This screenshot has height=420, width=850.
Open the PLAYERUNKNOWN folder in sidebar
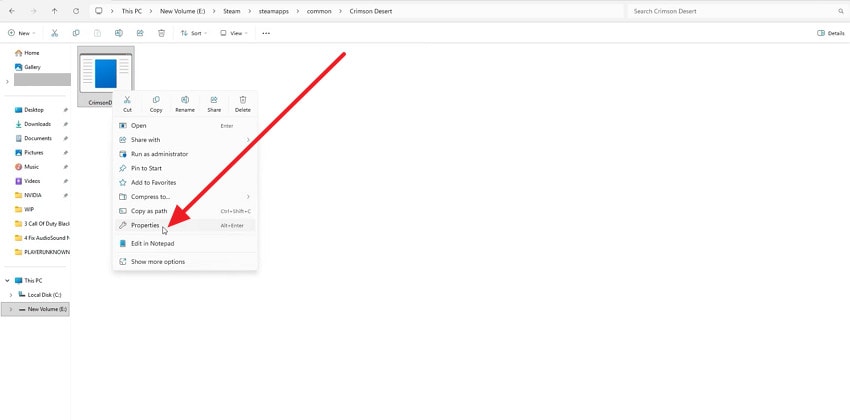point(42,252)
